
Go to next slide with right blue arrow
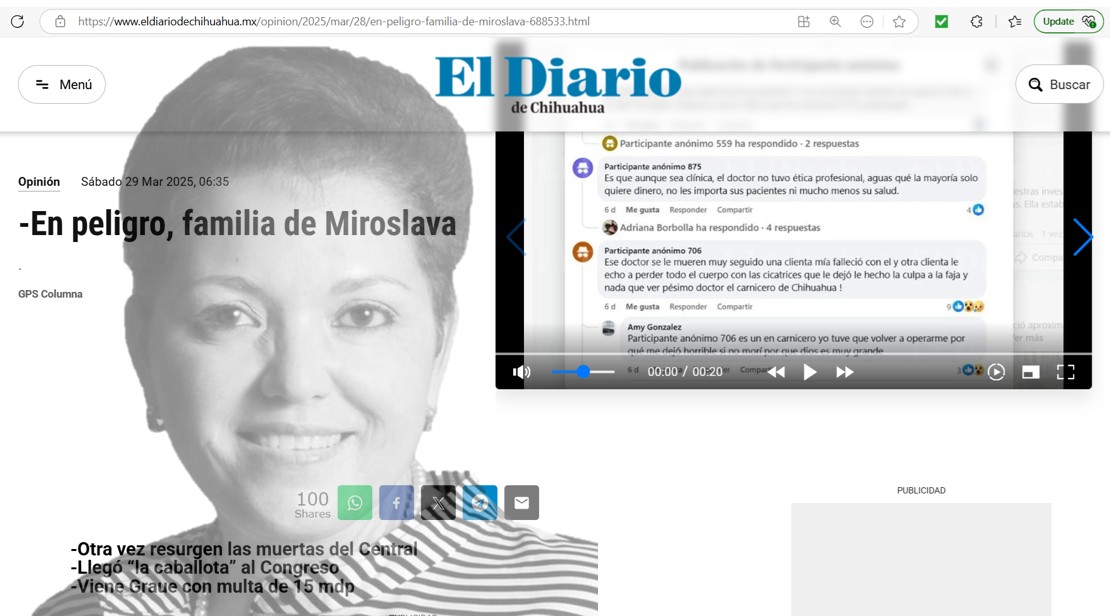pos(1082,237)
